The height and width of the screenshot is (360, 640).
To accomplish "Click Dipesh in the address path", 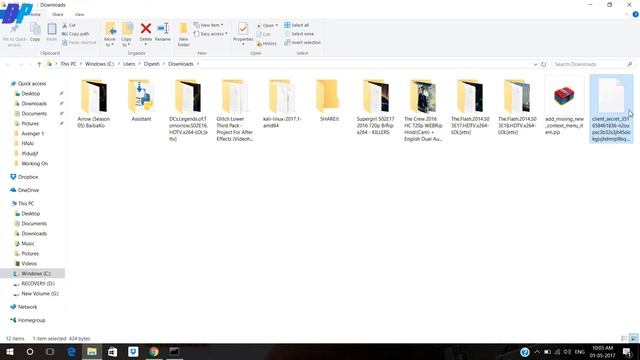I will (x=151, y=64).
